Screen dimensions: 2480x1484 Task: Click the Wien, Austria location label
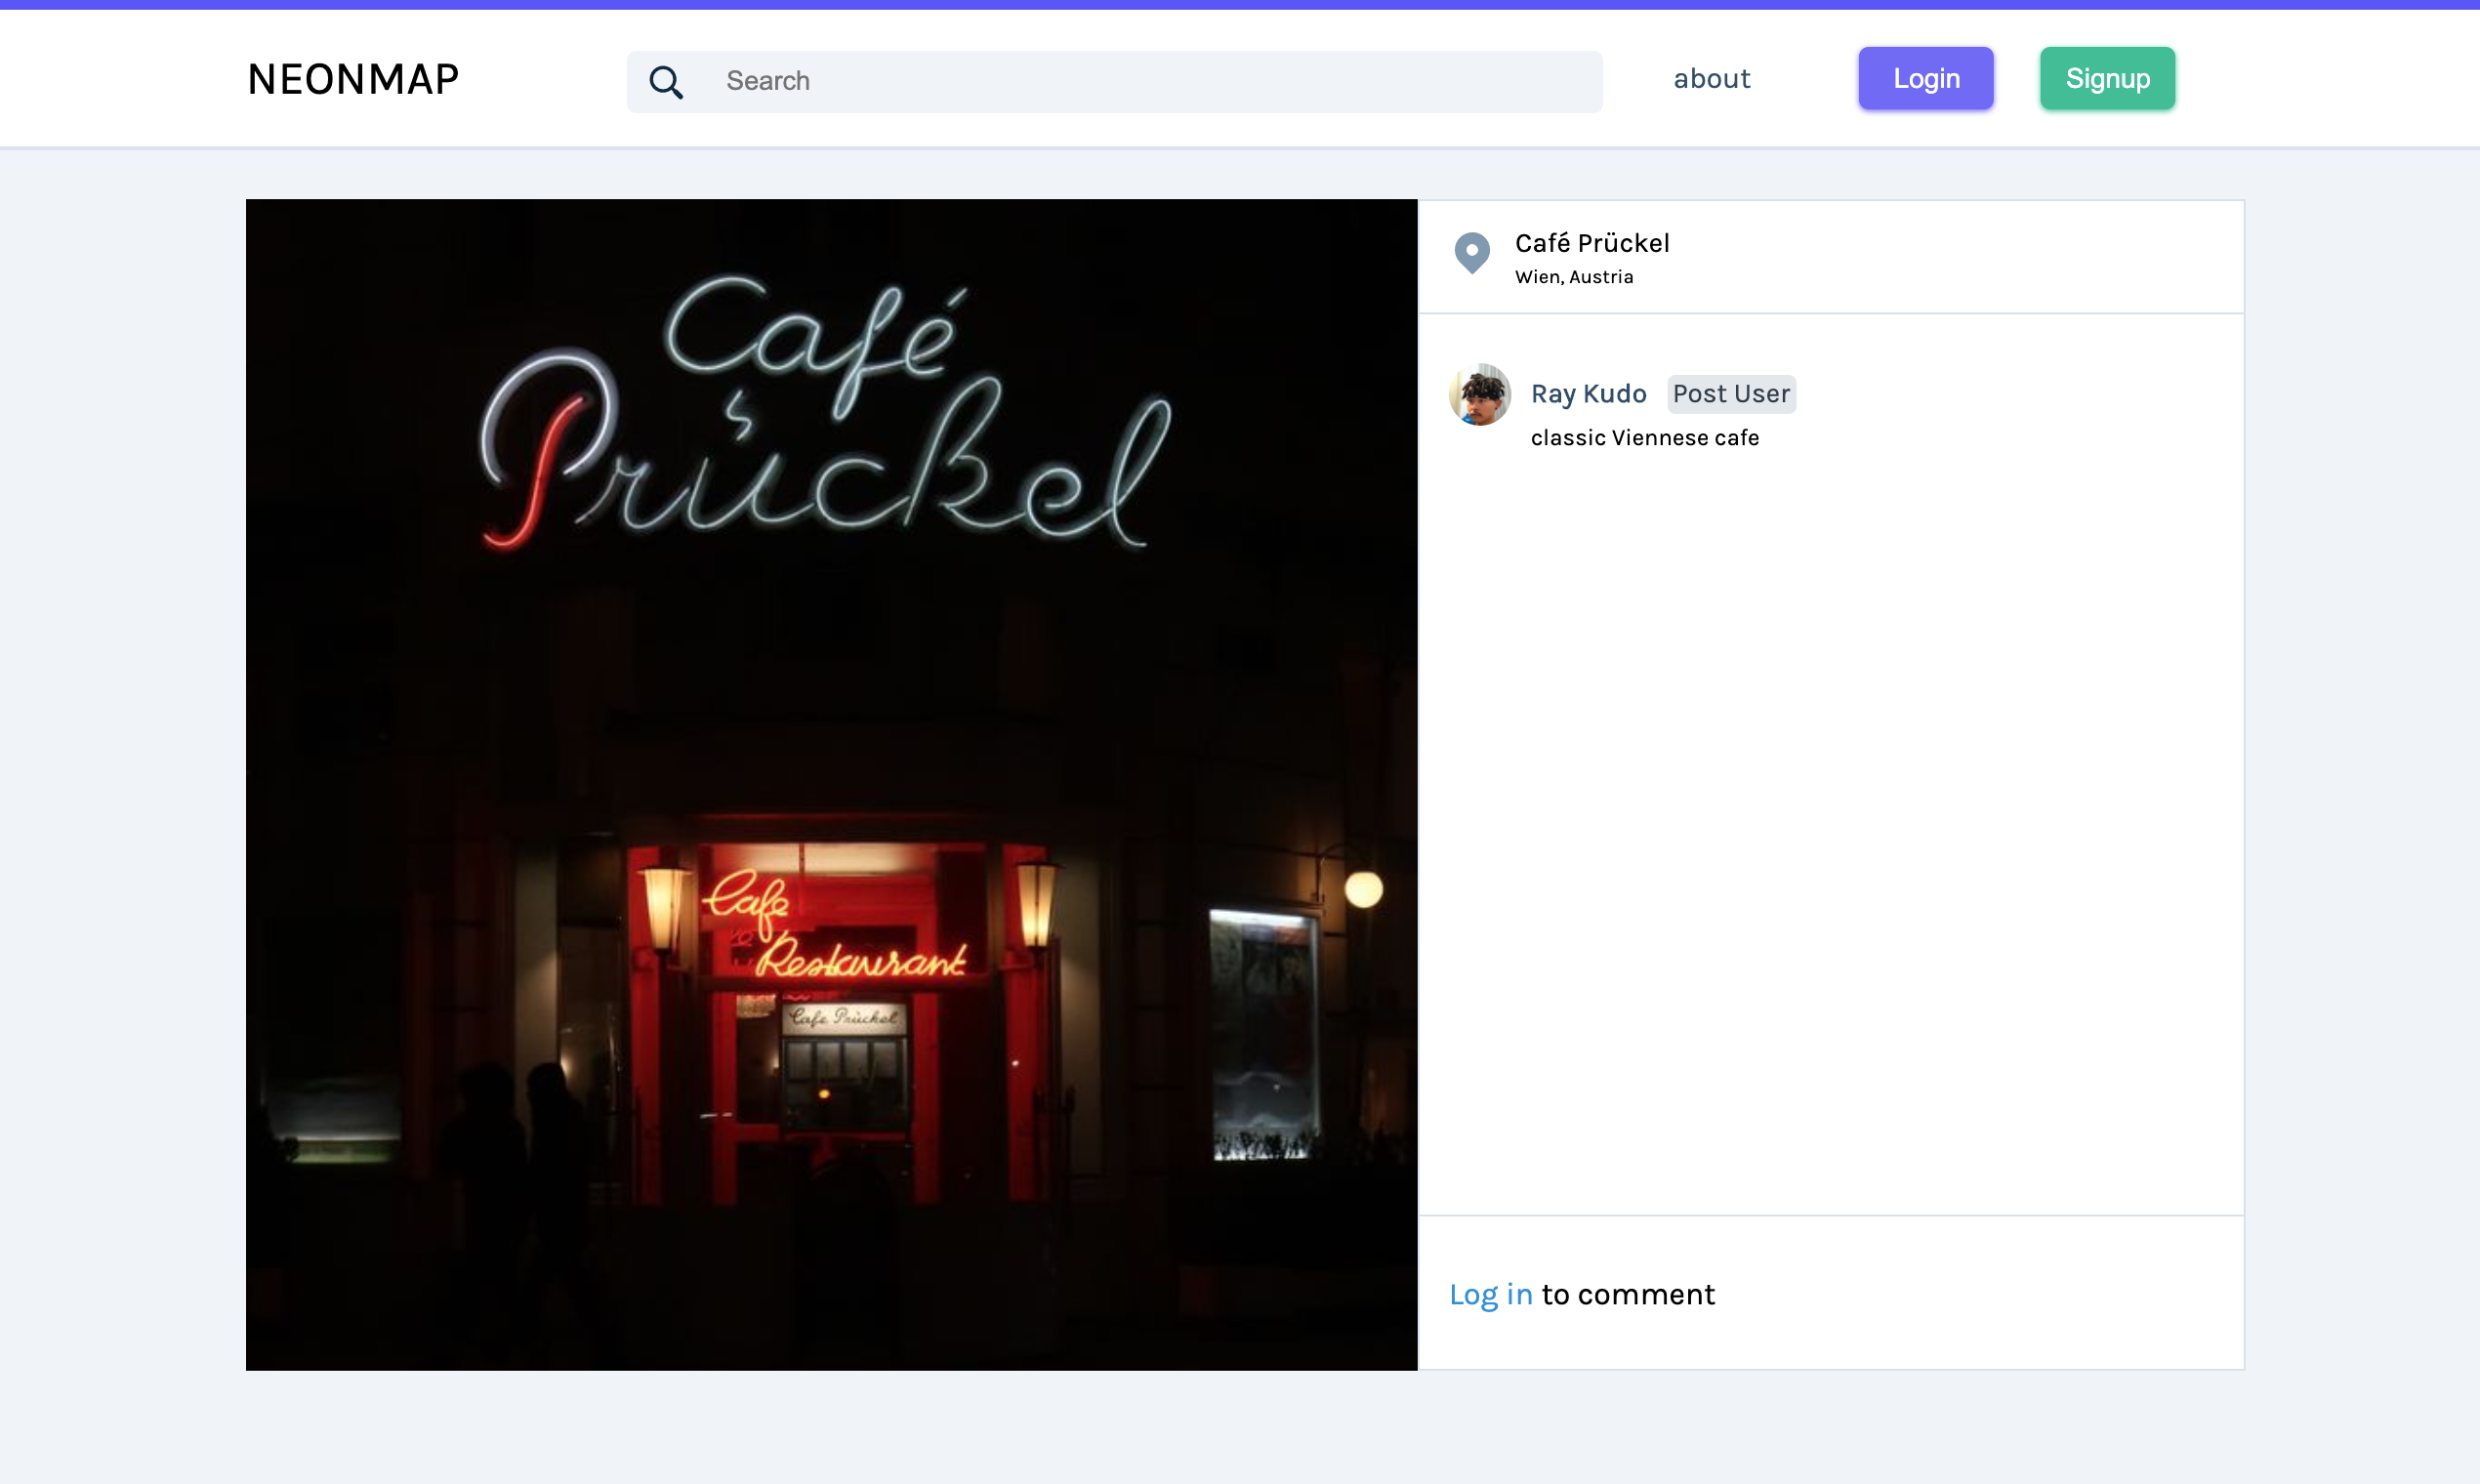1573,277
